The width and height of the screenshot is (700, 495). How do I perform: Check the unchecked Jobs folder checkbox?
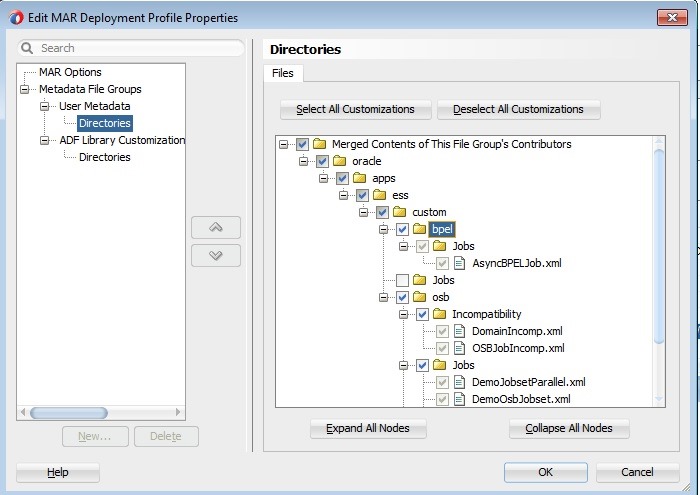click(402, 280)
